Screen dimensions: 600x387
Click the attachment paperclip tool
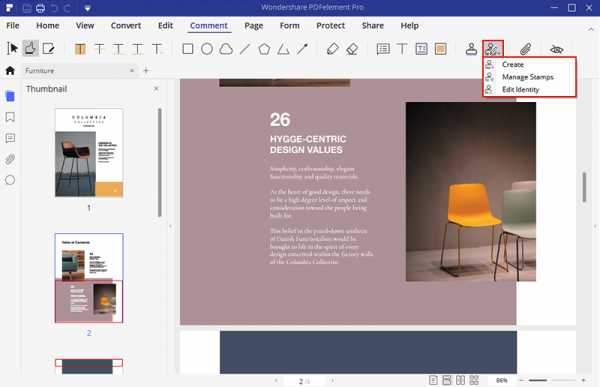[526, 49]
